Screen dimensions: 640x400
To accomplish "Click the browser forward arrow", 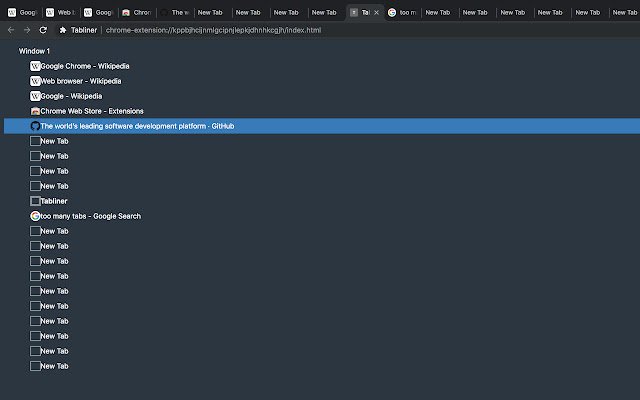I will pos(27,30).
